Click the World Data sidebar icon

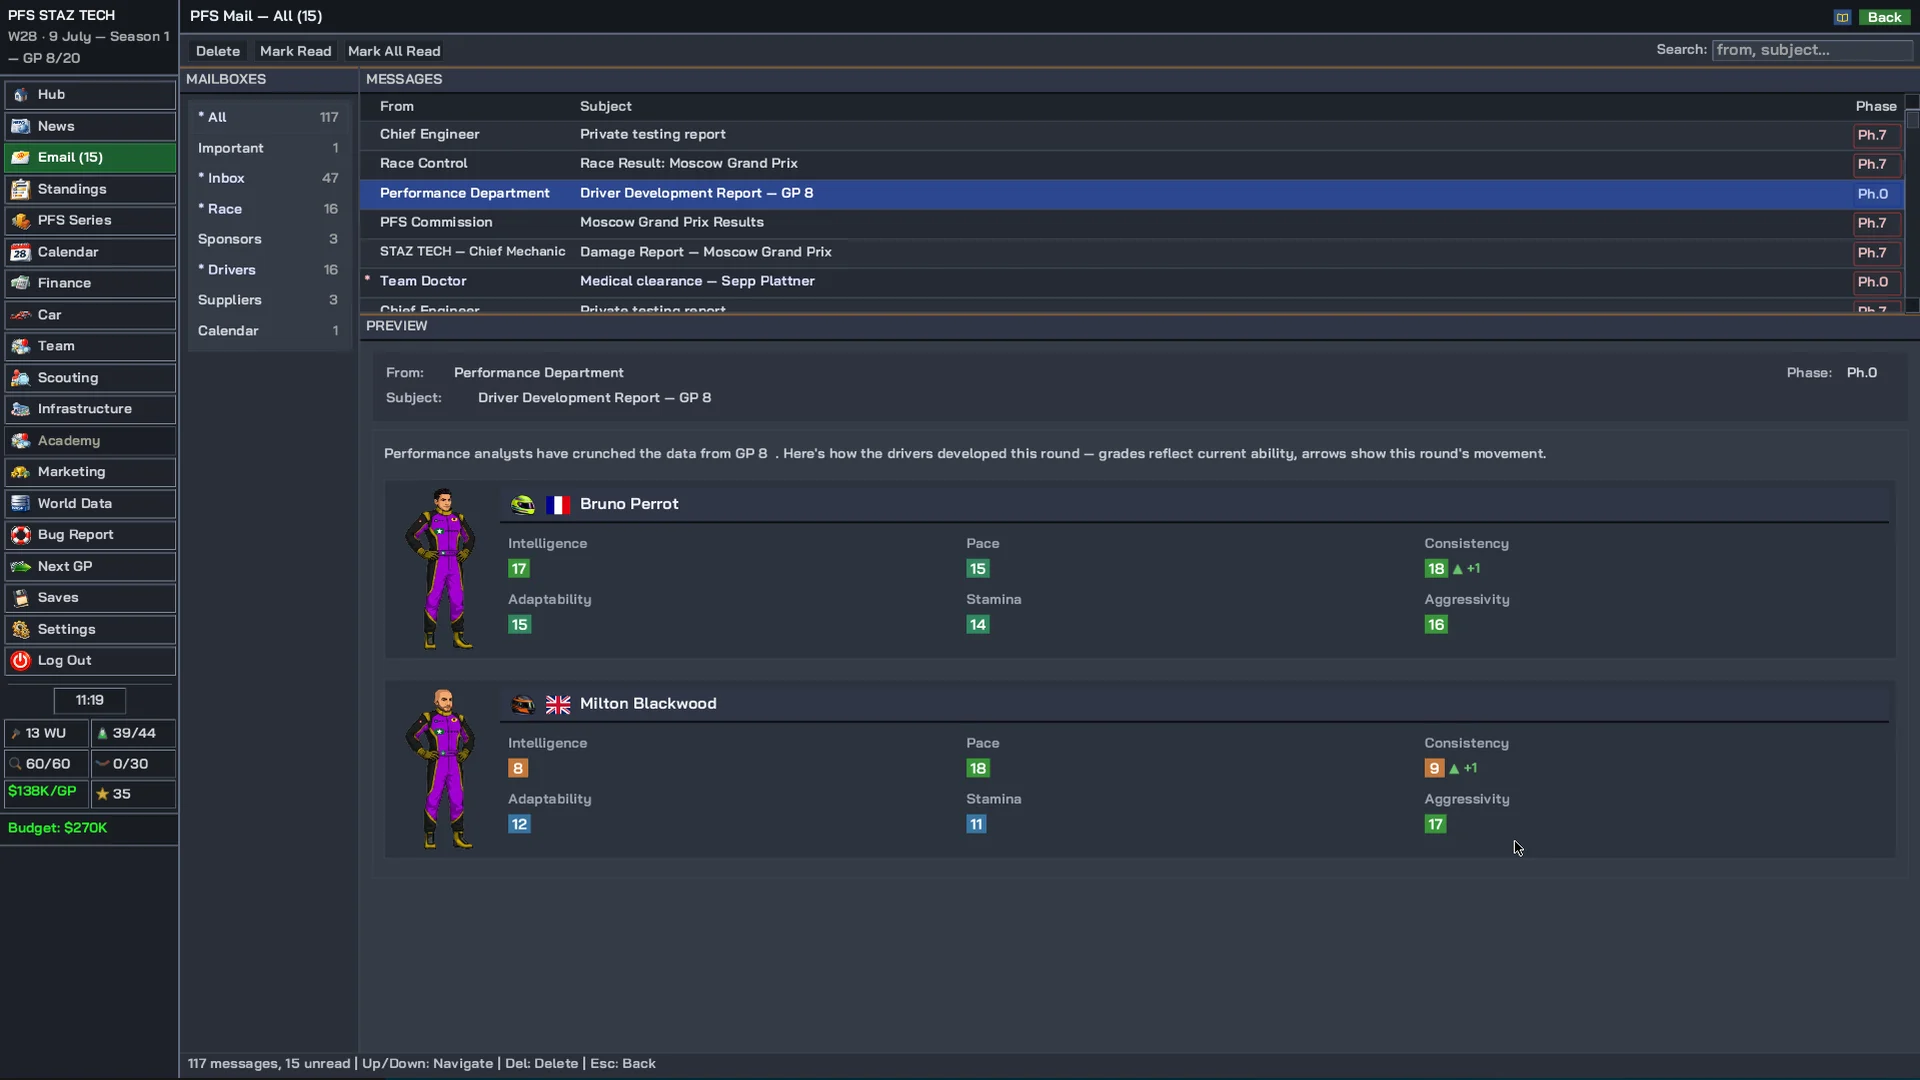click(20, 504)
